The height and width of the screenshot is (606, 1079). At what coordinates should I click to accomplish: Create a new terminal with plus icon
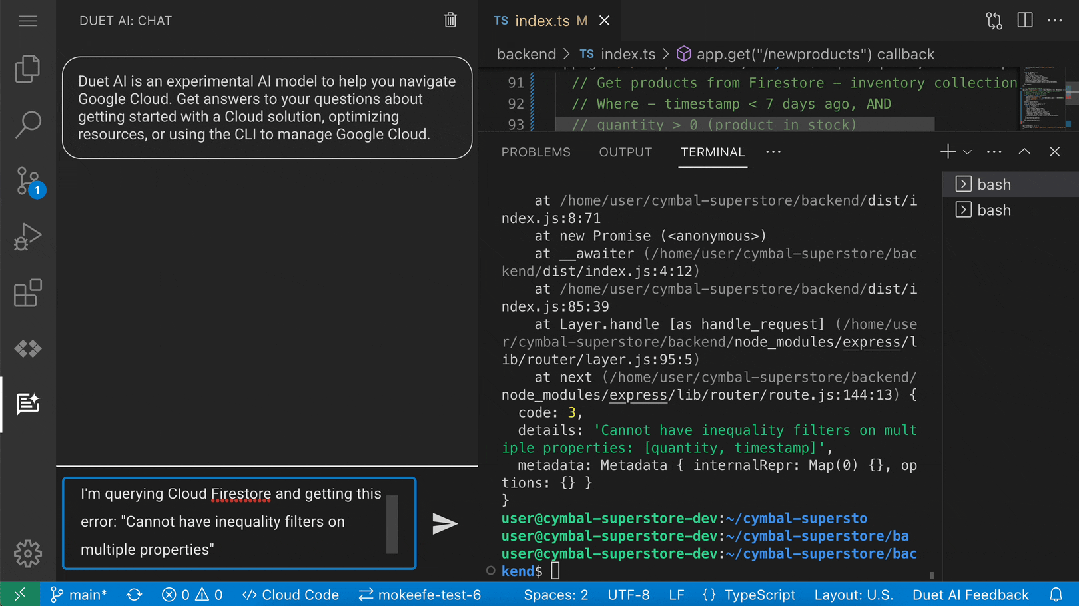pyautogui.click(x=948, y=151)
